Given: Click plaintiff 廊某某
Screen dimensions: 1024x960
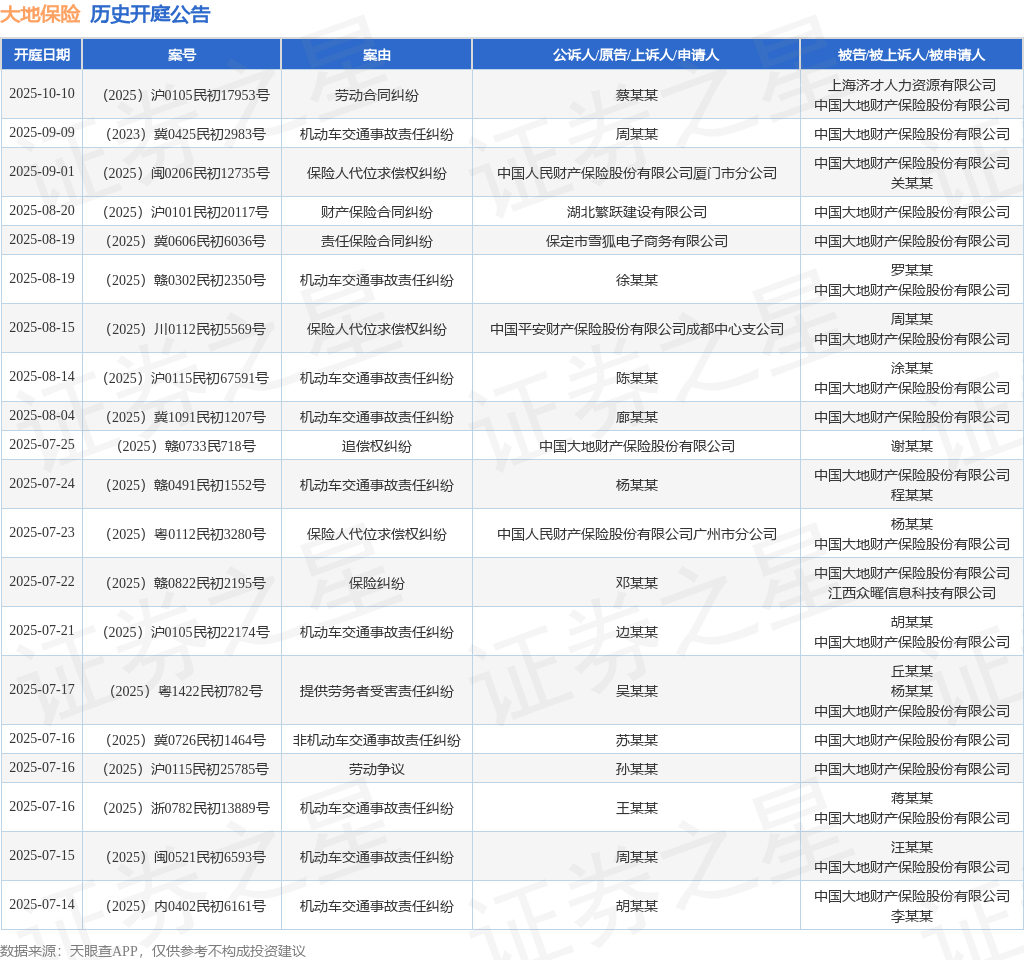Looking at the screenshot, I should [x=637, y=417].
